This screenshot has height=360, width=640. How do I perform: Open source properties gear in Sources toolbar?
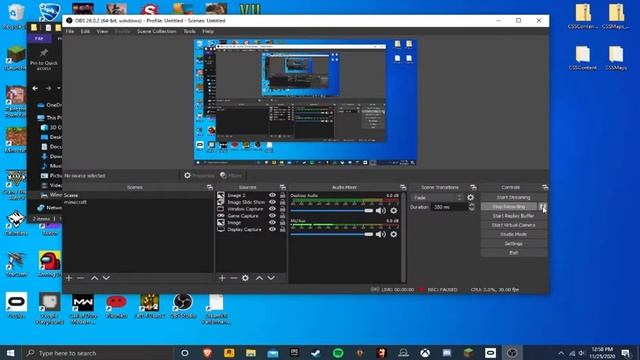coord(245,278)
